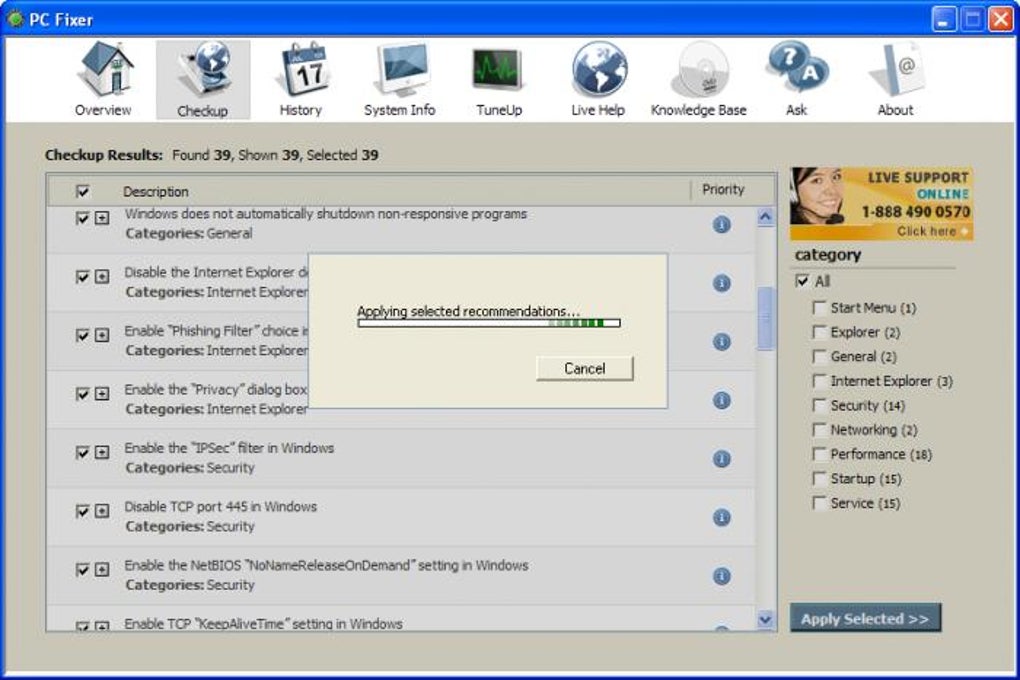1020x680 pixels.
Task: Sort by the Description column header
Action: [x=156, y=191]
